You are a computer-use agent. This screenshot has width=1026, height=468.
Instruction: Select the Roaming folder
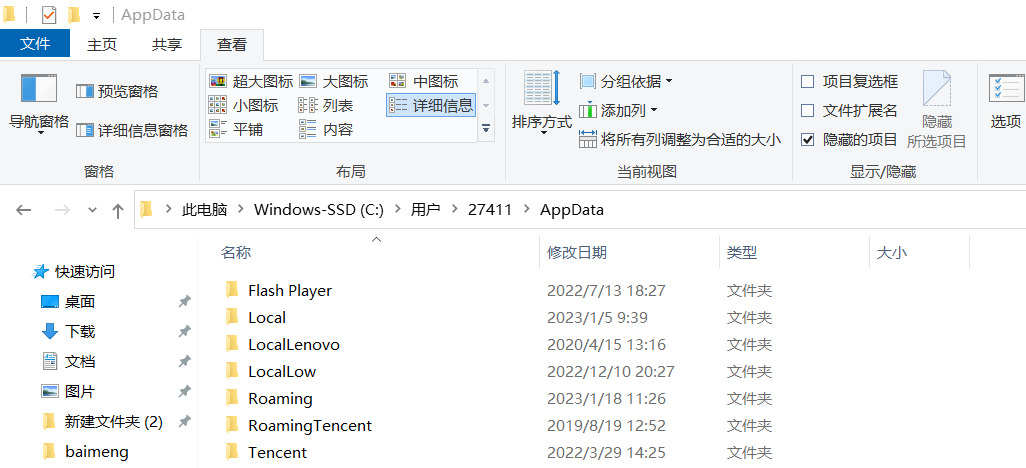(268, 399)
